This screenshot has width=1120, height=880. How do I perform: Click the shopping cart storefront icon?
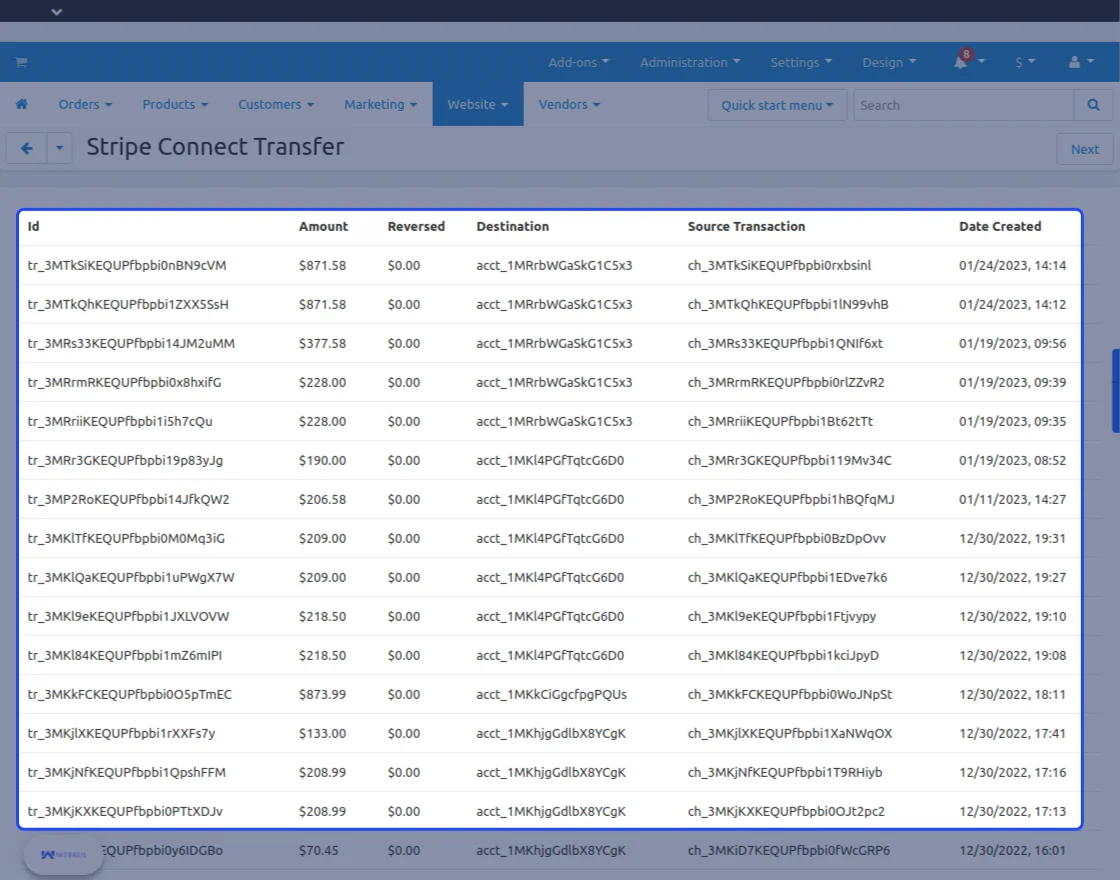[21, 62]
